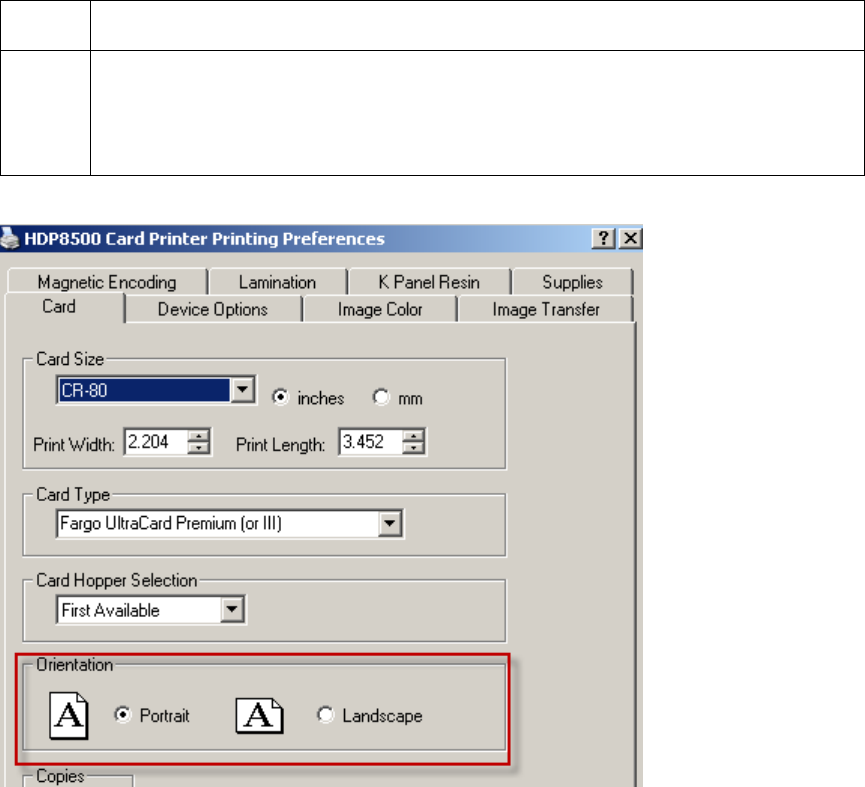Screen dimensions: 865x787
Task: Decrease Print Length with down arrow
Action: [413, 448]
